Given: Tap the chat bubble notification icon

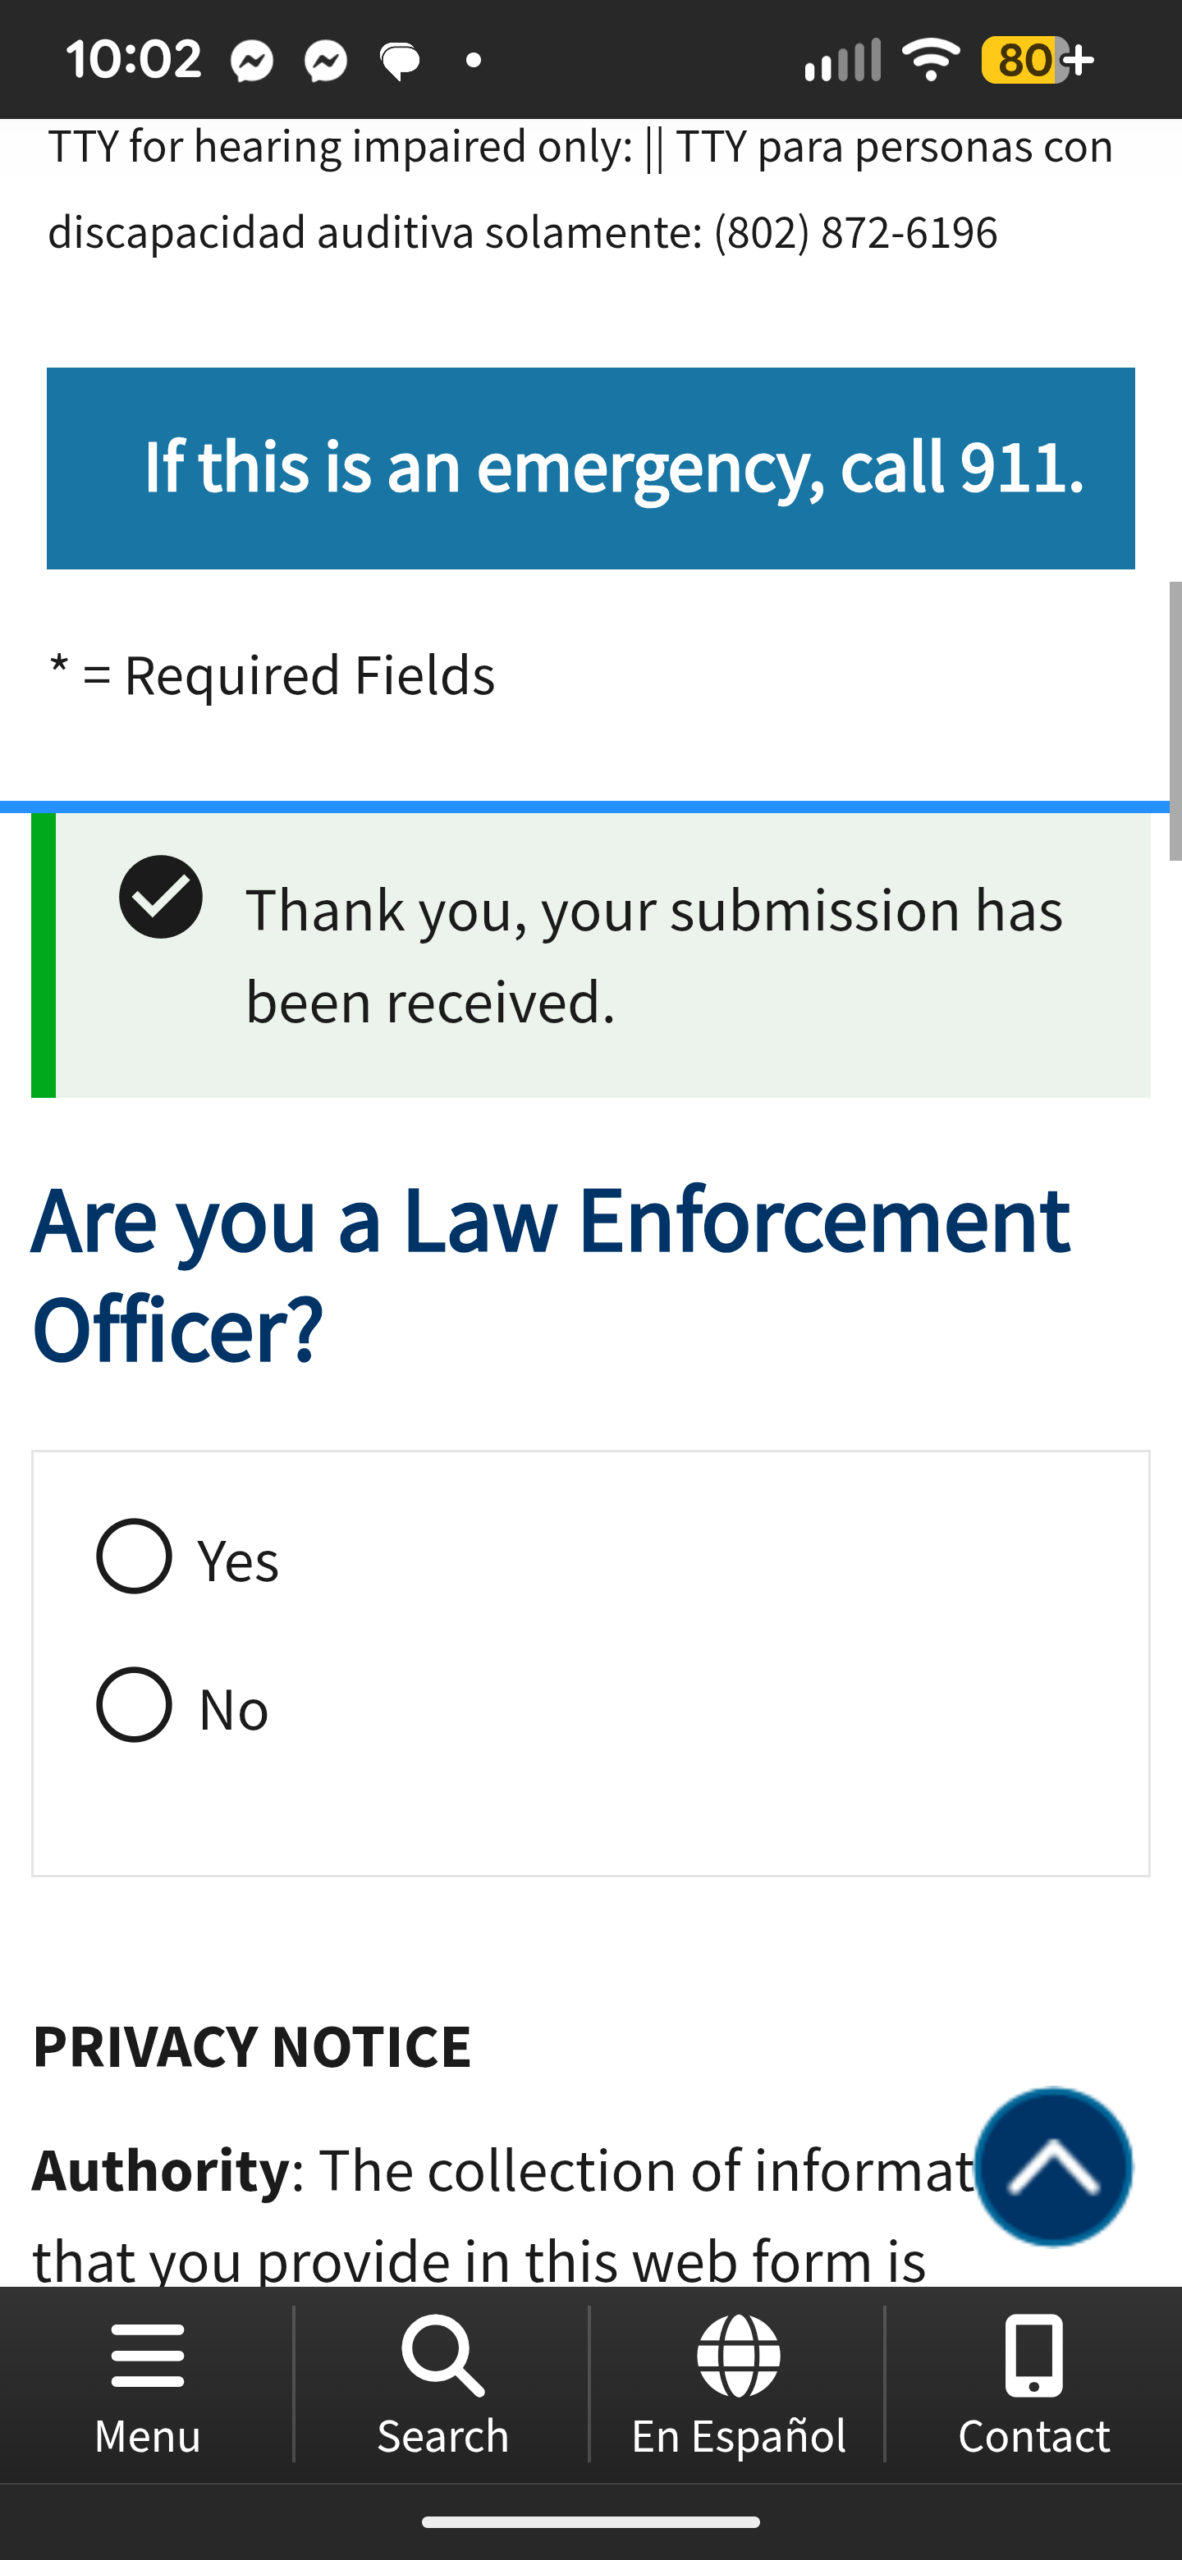Looking at the screenshot, I should point(400,62).
